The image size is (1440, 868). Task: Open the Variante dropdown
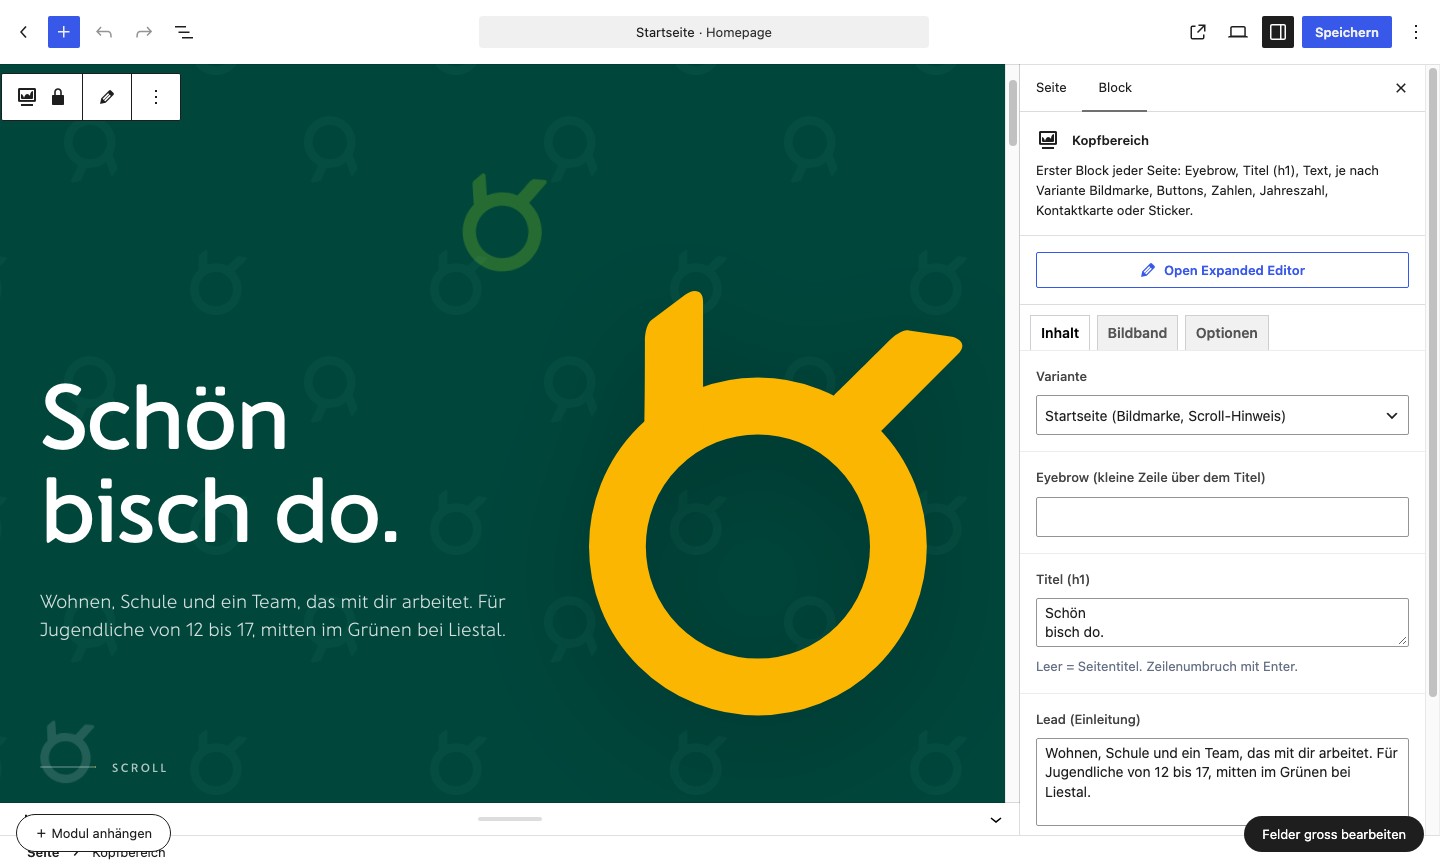[x=1222, y=416]
